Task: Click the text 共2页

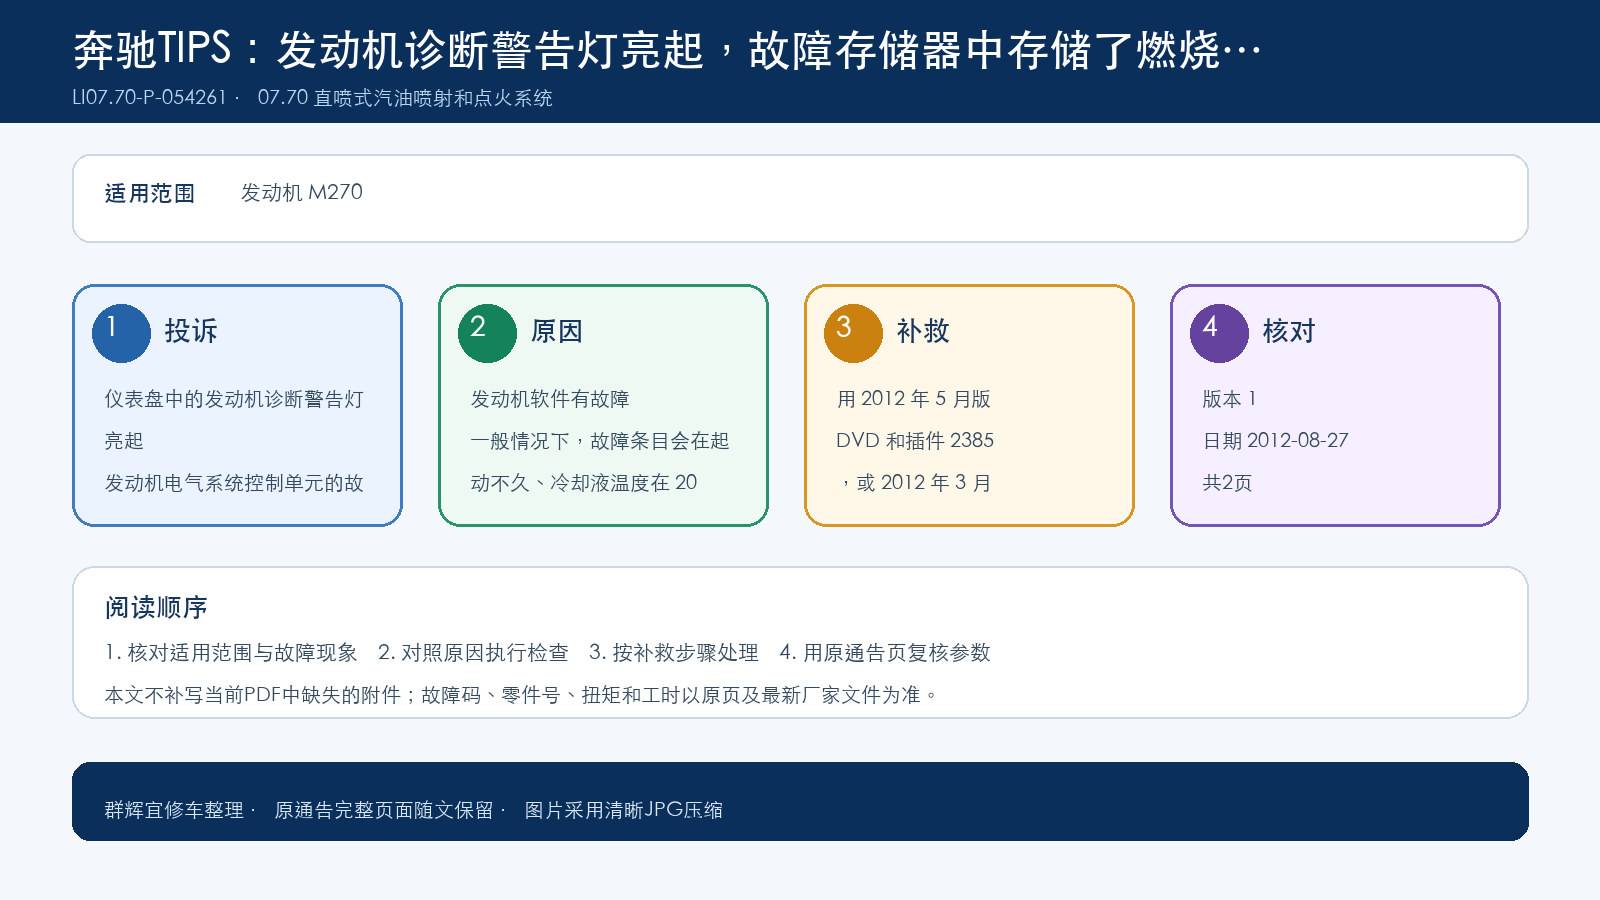Action: pos(1227,483)
